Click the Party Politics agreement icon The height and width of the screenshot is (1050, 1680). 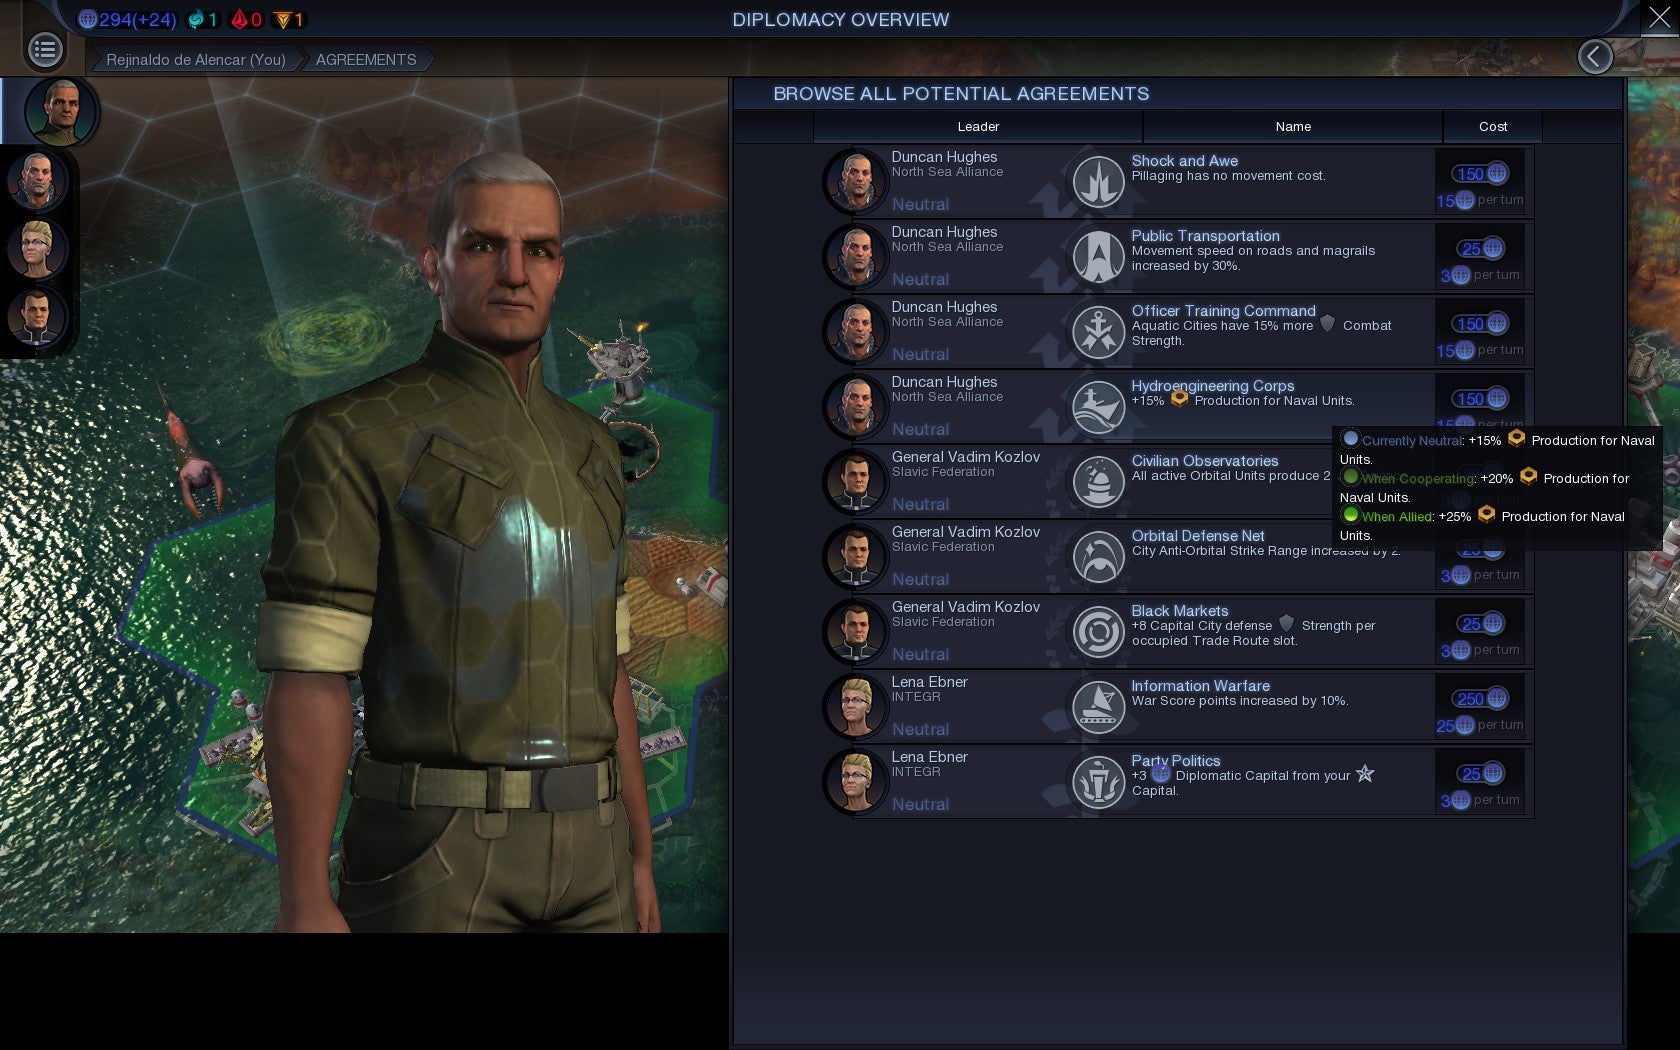(x=1098, y=782)
